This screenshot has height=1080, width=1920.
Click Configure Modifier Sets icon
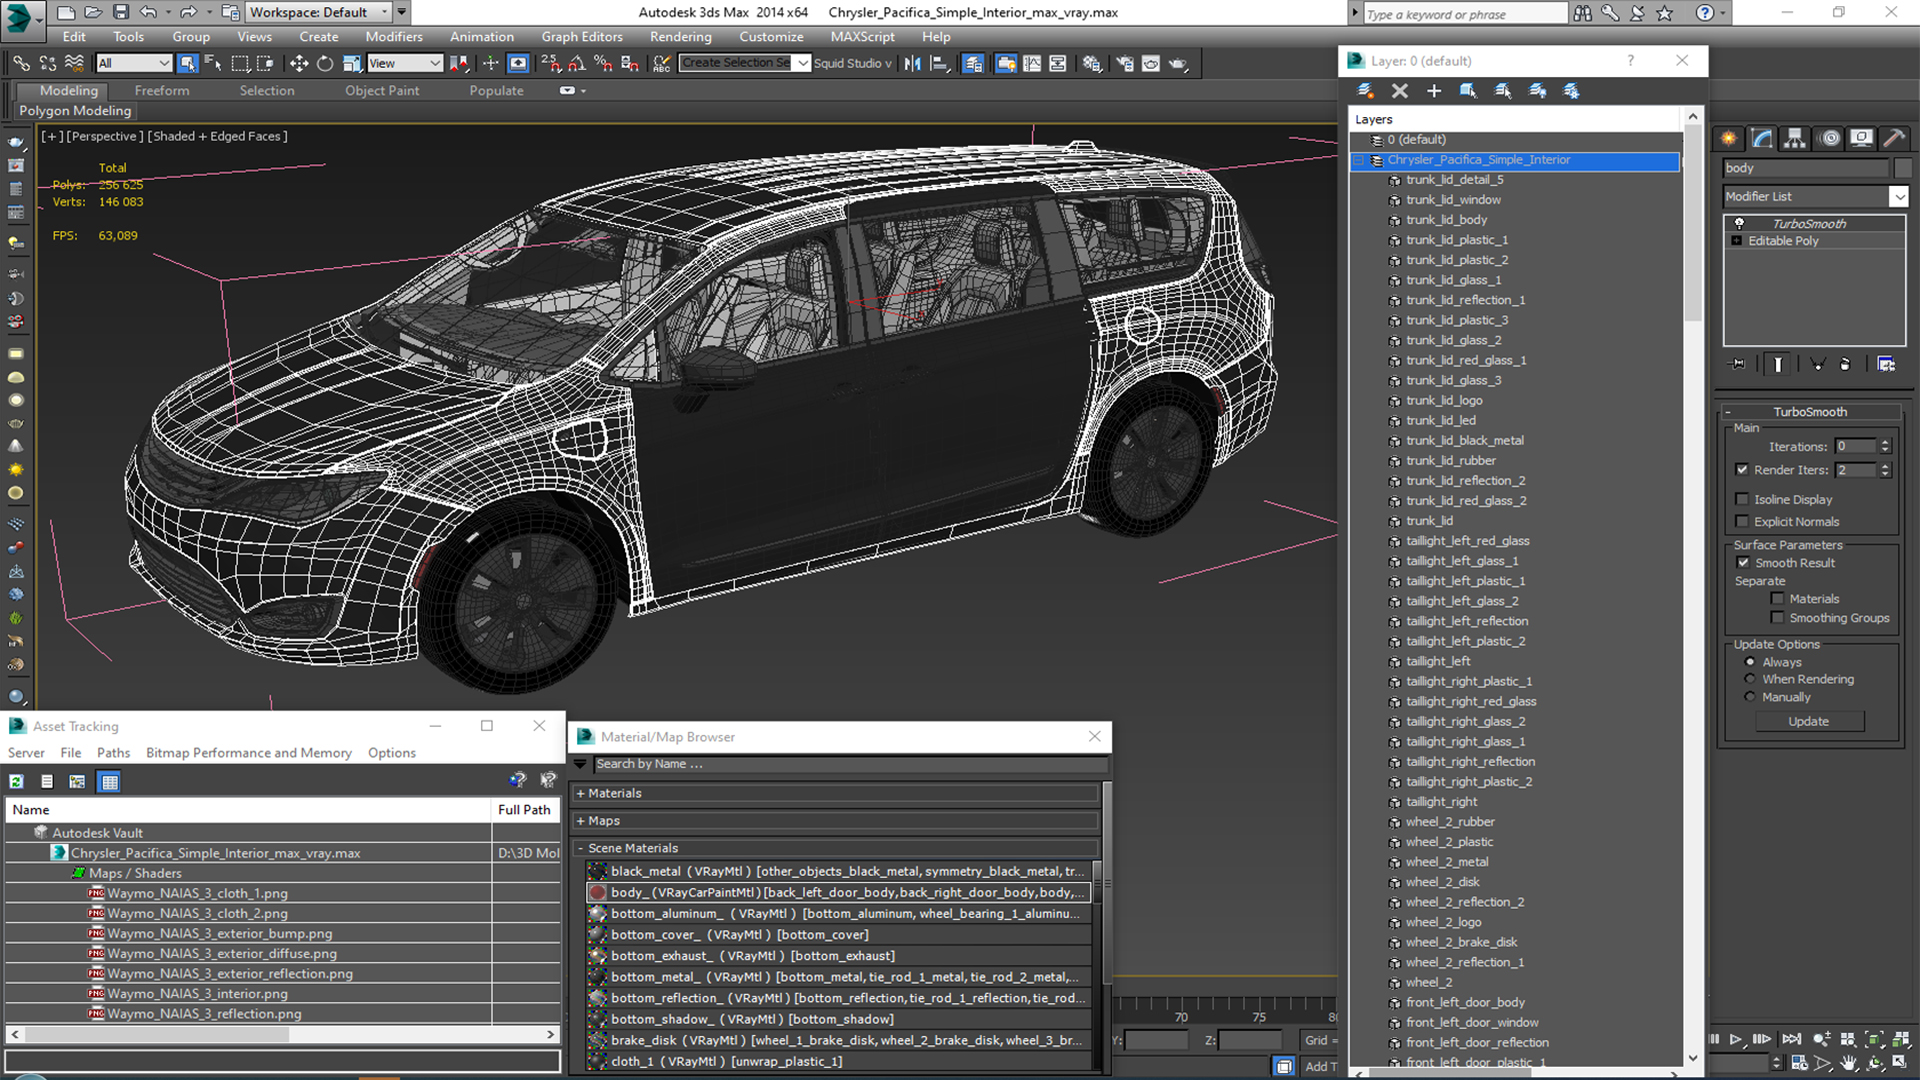(1886, 364)
